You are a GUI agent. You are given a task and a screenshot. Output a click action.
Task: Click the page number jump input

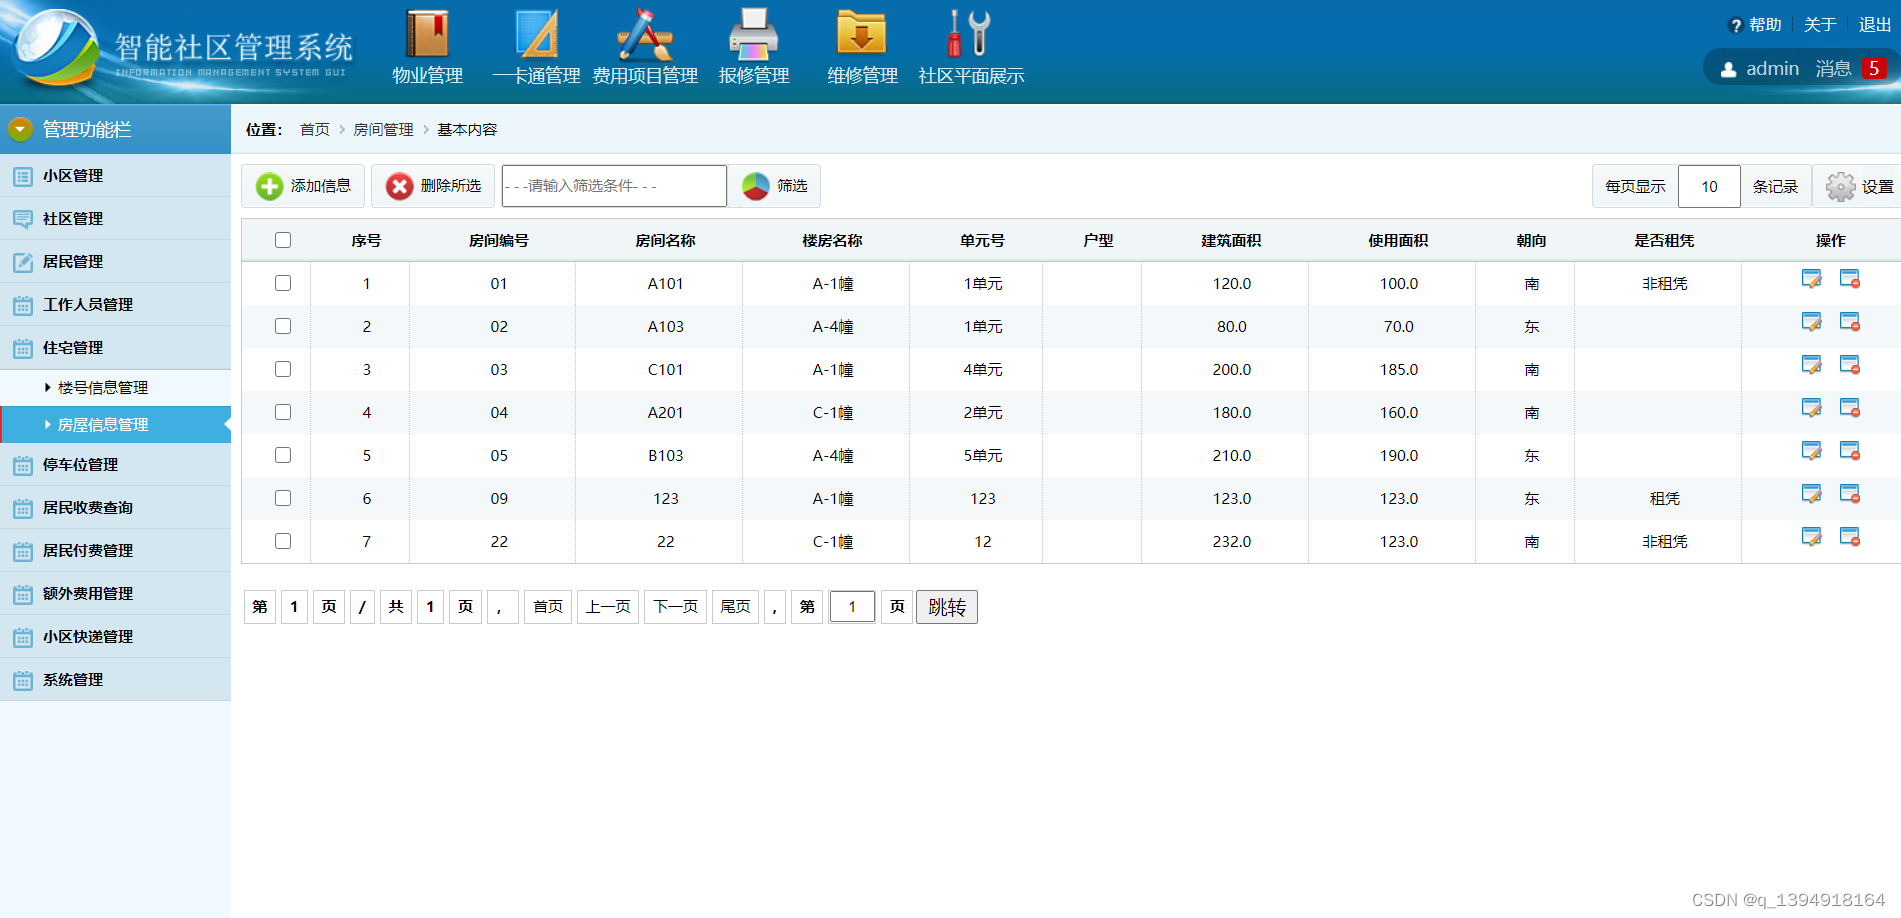pyautogui.click(x=852, y=607)
